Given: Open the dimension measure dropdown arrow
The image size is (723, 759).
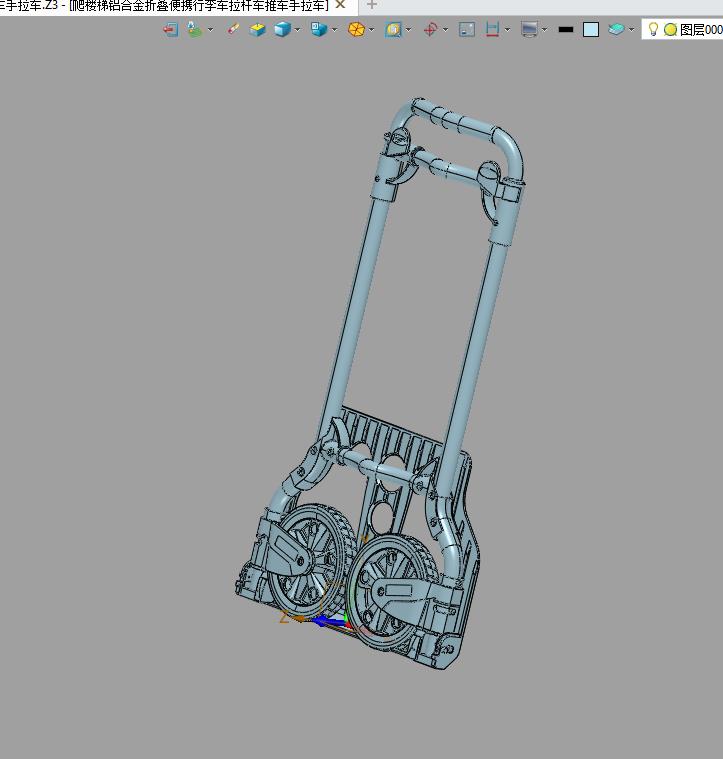Looking at the screenshot, I should 507,30.
